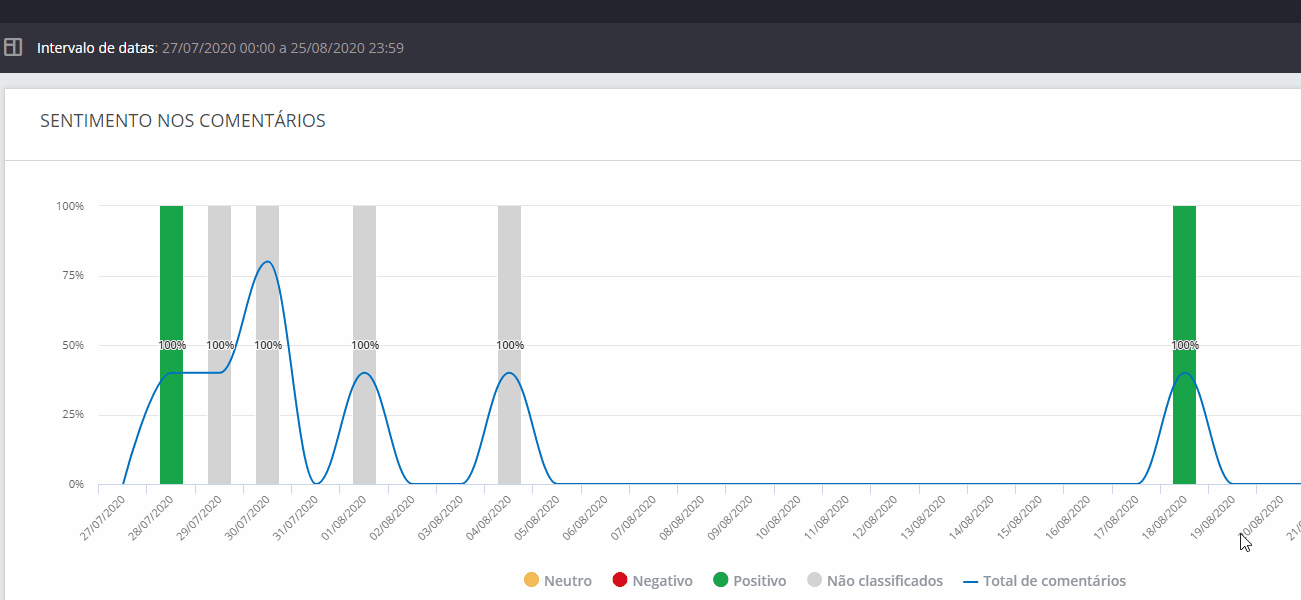
Task: Click the 75% y-axis label
Action: coord(70,275)
